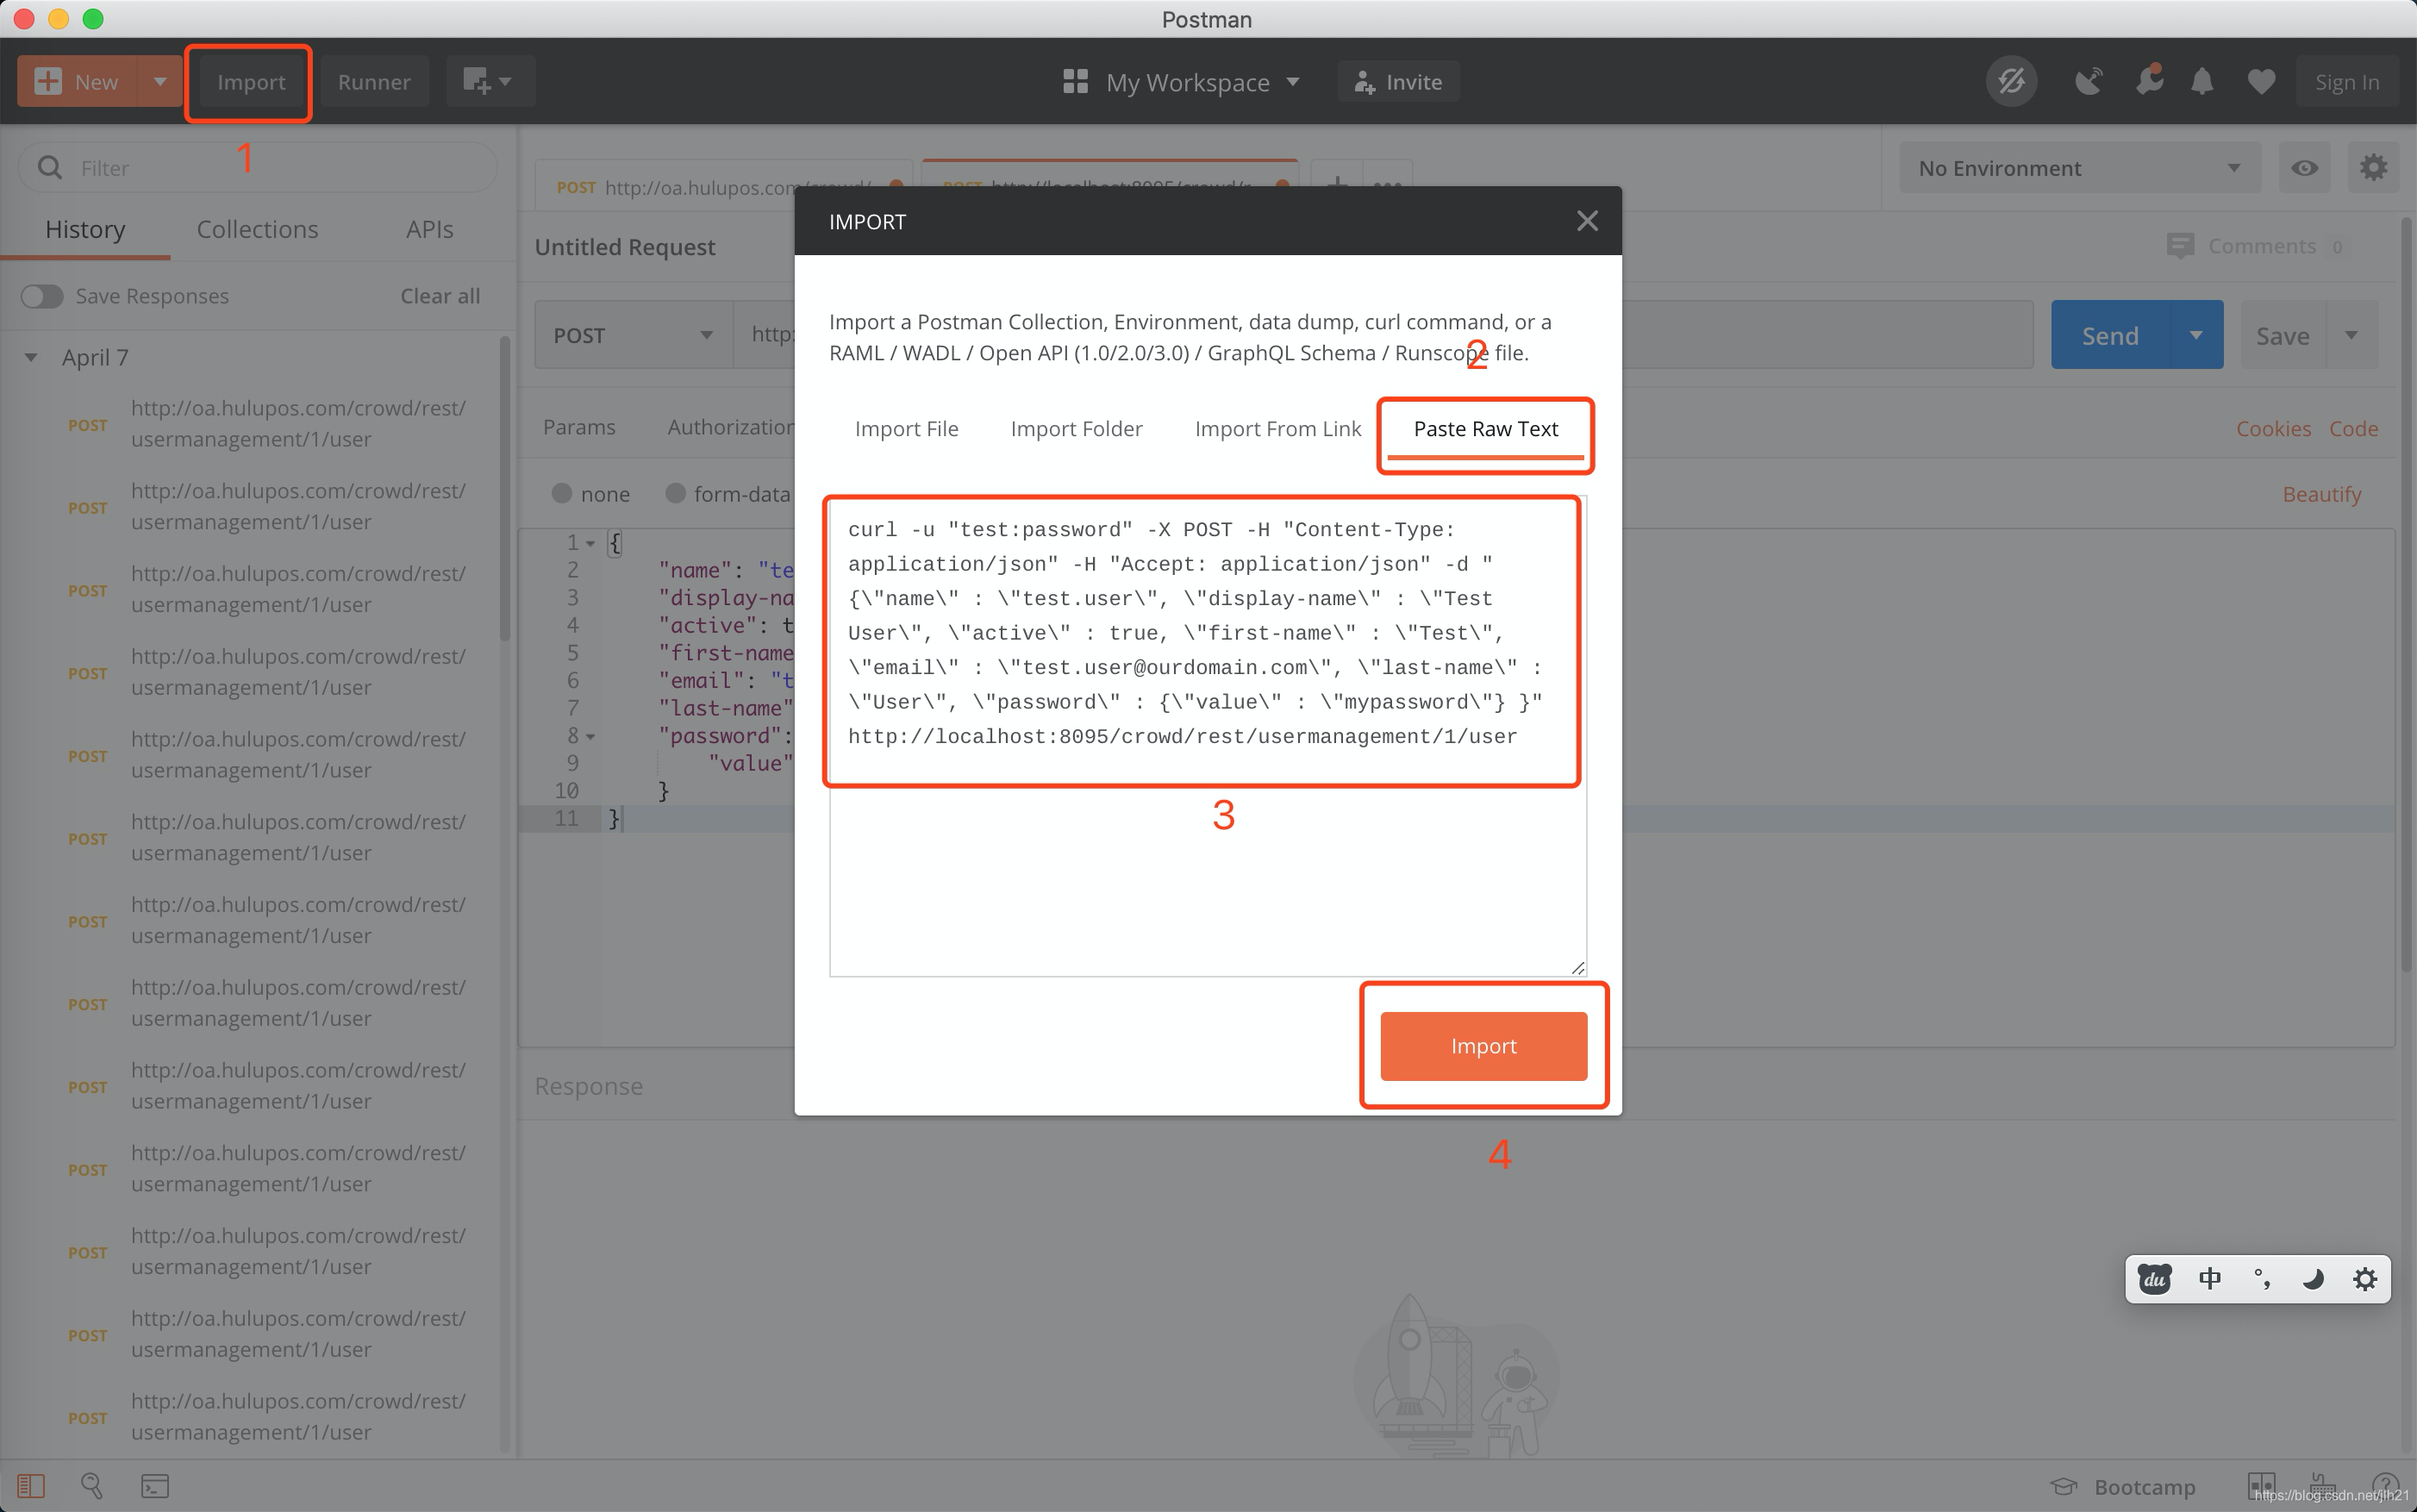Collapse the code fold at line 1
Image resolution: width=2417 pixels, height=1512 pixels.
[x=590, y=543]
